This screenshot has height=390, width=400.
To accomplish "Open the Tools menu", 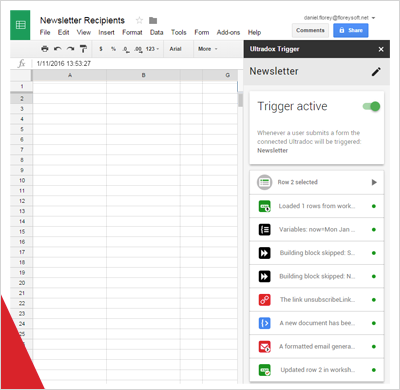I will 179,32.
